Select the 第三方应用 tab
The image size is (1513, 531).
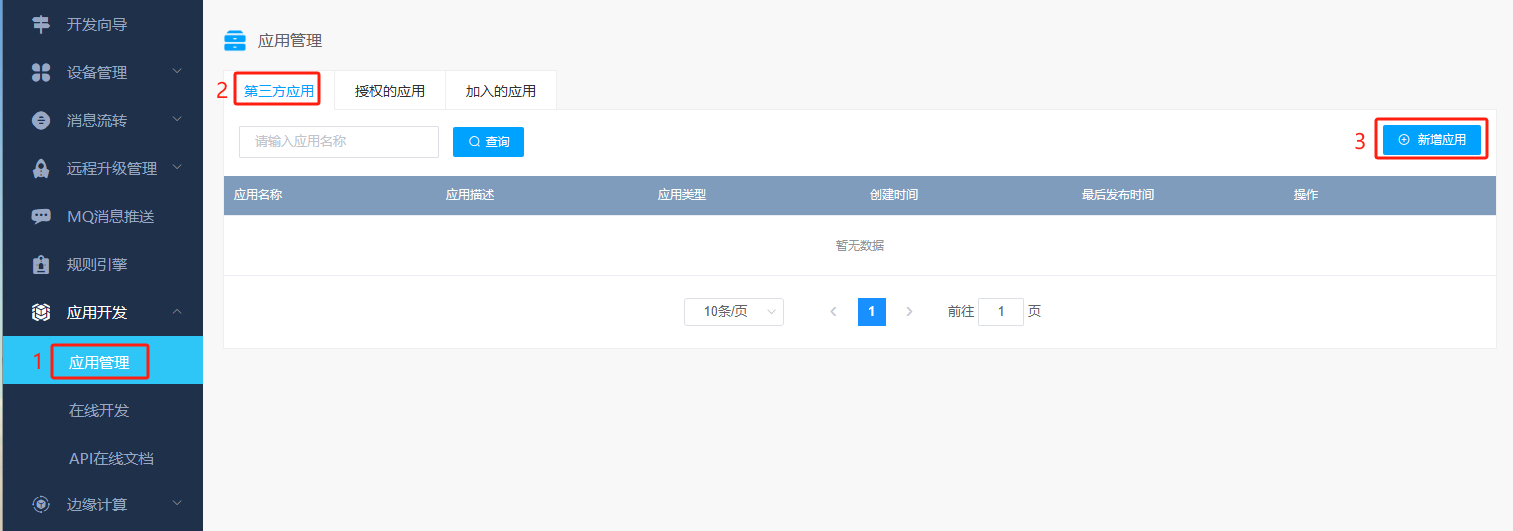[x=279, y=91]
